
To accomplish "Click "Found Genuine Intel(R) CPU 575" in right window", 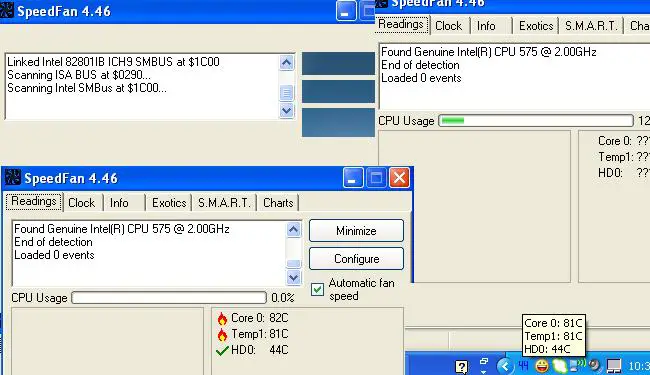I will point(488,52).
